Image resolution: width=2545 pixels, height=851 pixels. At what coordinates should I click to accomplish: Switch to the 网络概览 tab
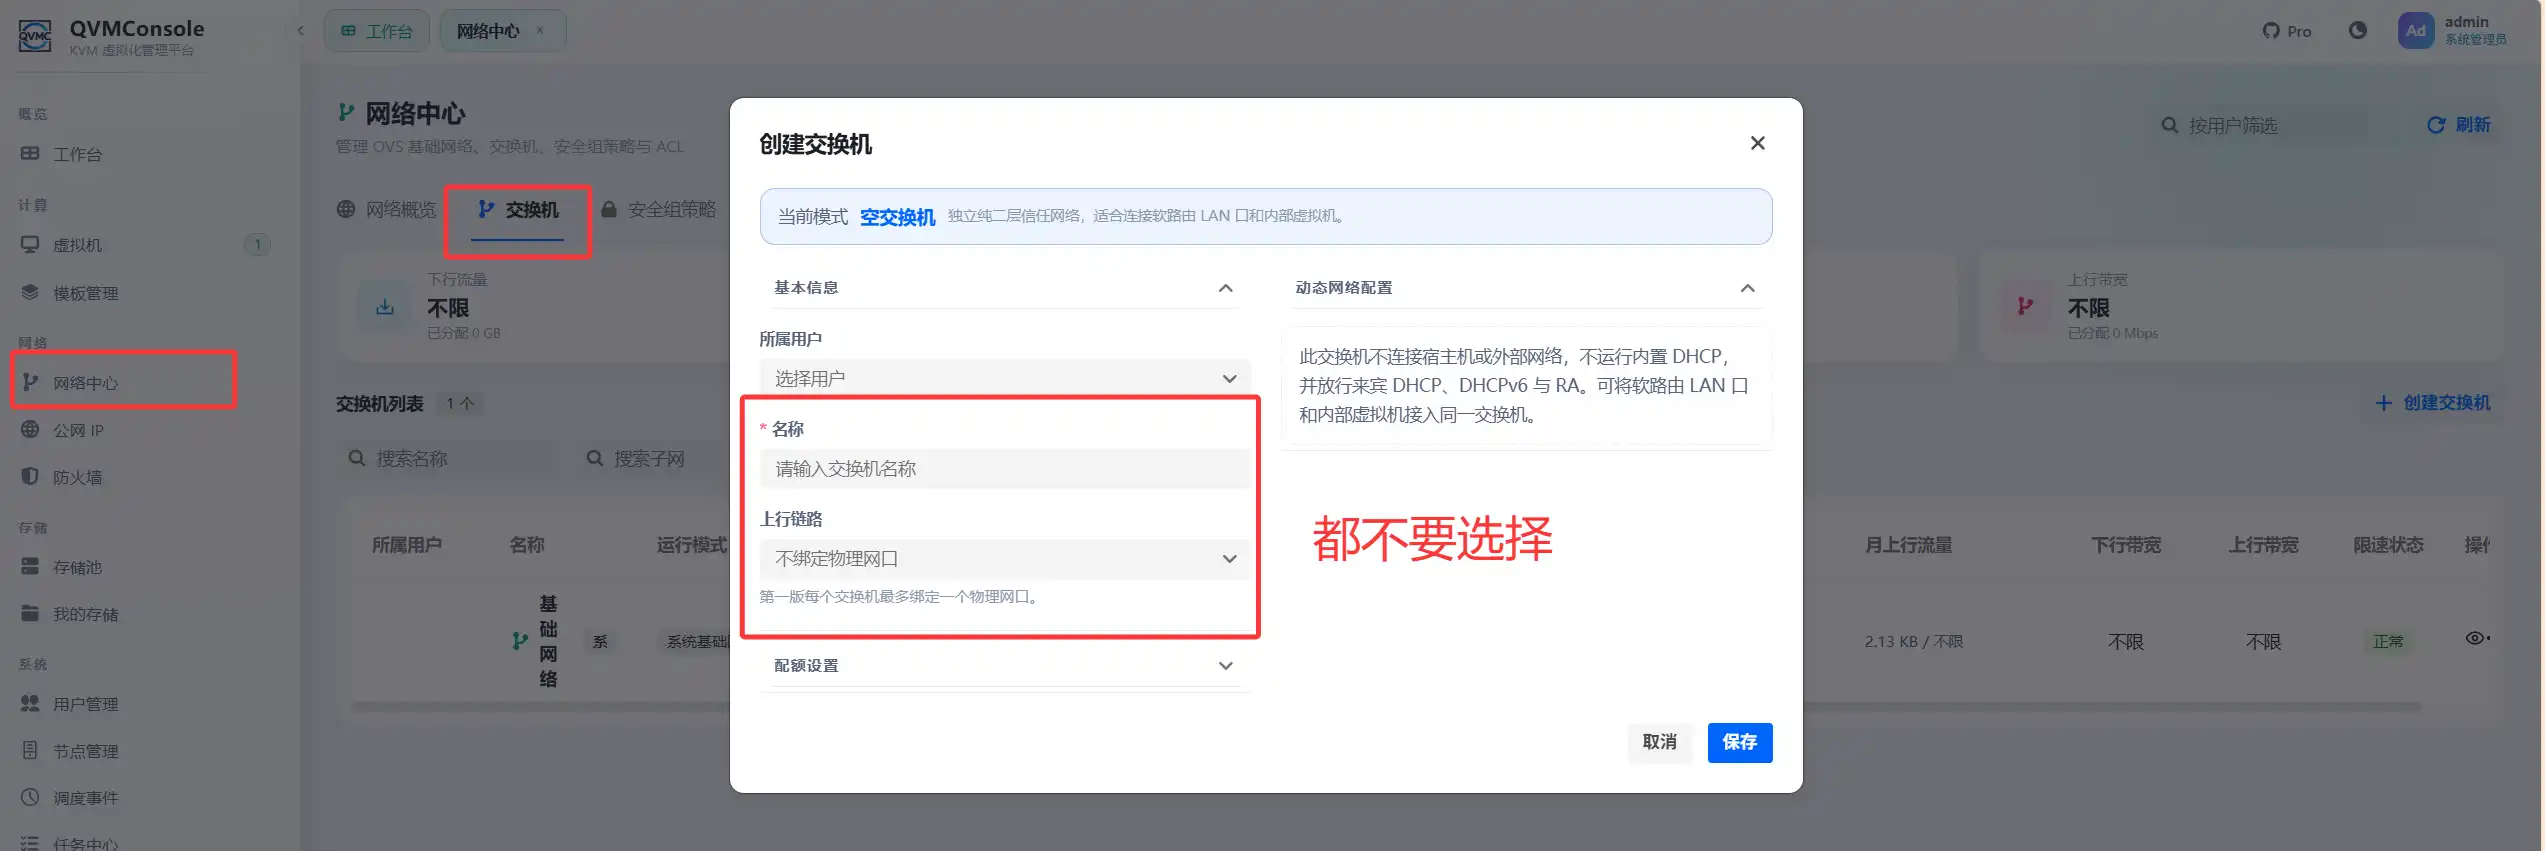click(x=387, y=210)
